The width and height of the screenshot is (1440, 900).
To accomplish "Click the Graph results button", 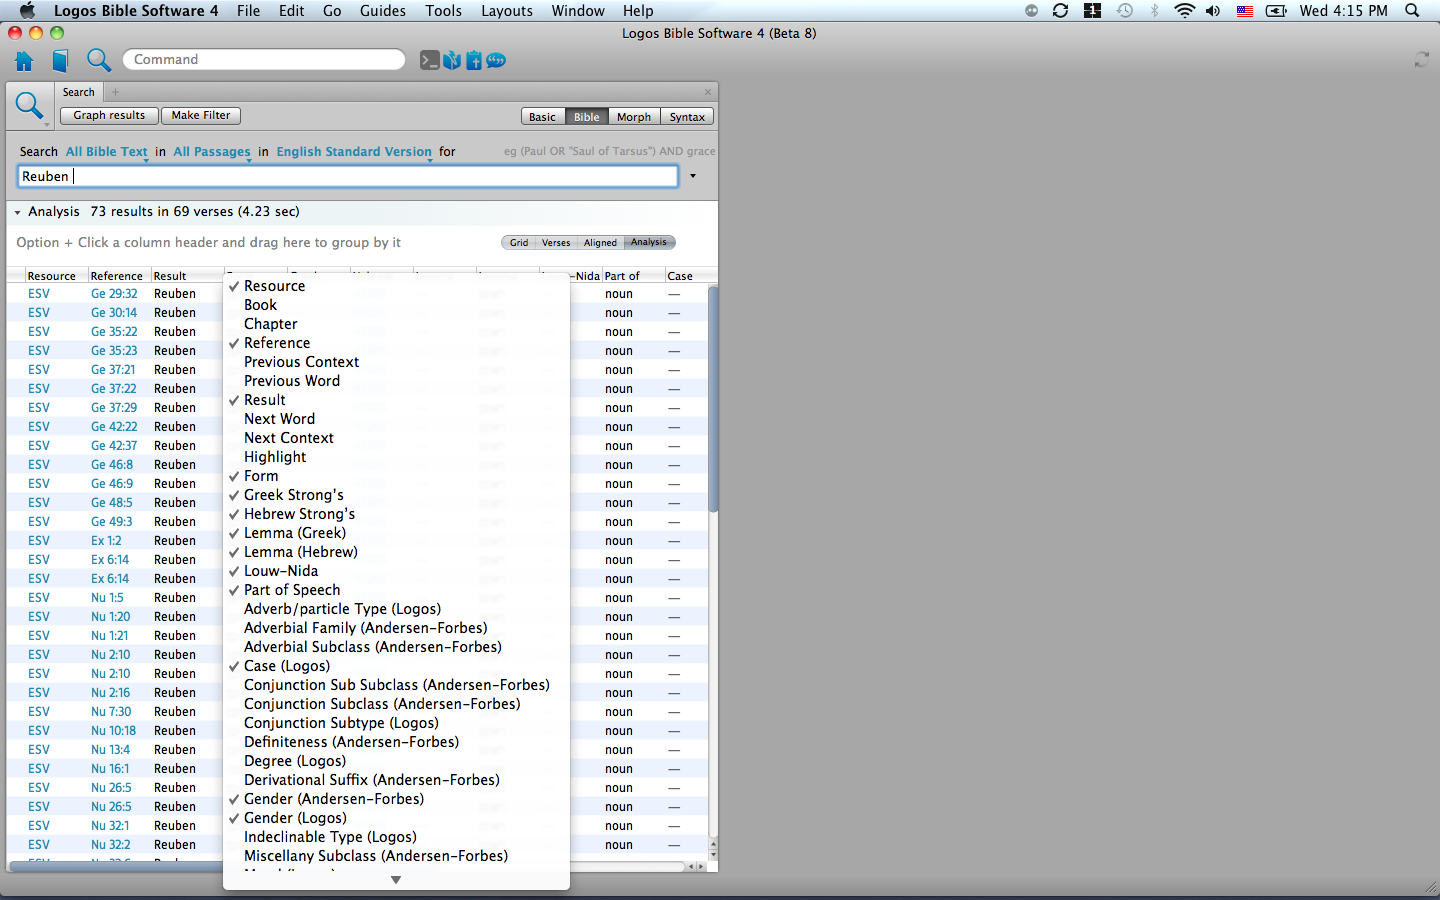I will click(x=109, y=116).
